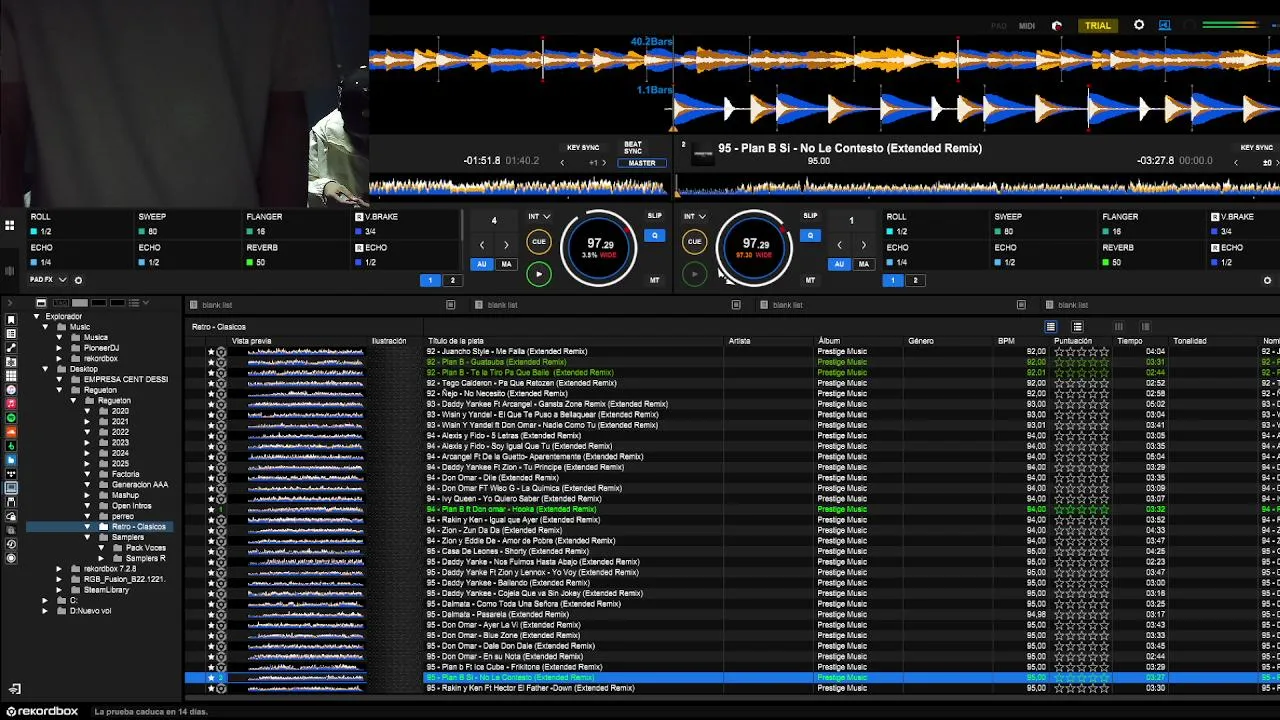1280x720 pixels.
Task: Open the Spotify source in sidebar
Action: pyautogui.click(x=11, y=418)
